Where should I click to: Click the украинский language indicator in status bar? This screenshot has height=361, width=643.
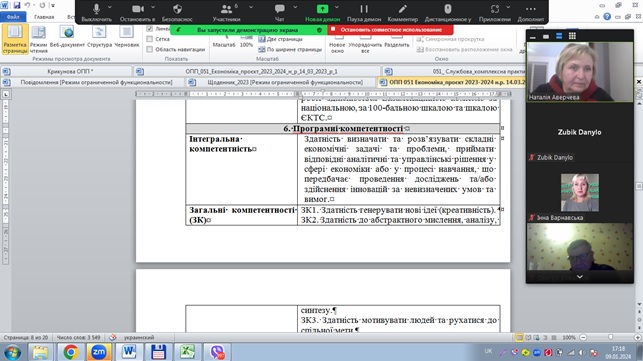[139, 337]
